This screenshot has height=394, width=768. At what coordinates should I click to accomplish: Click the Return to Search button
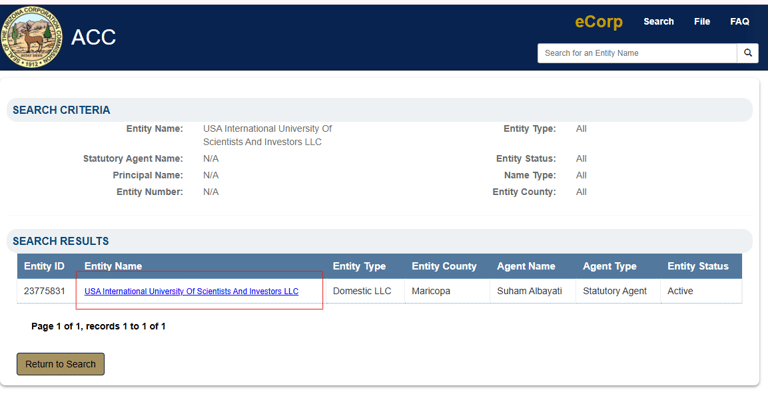61,364
